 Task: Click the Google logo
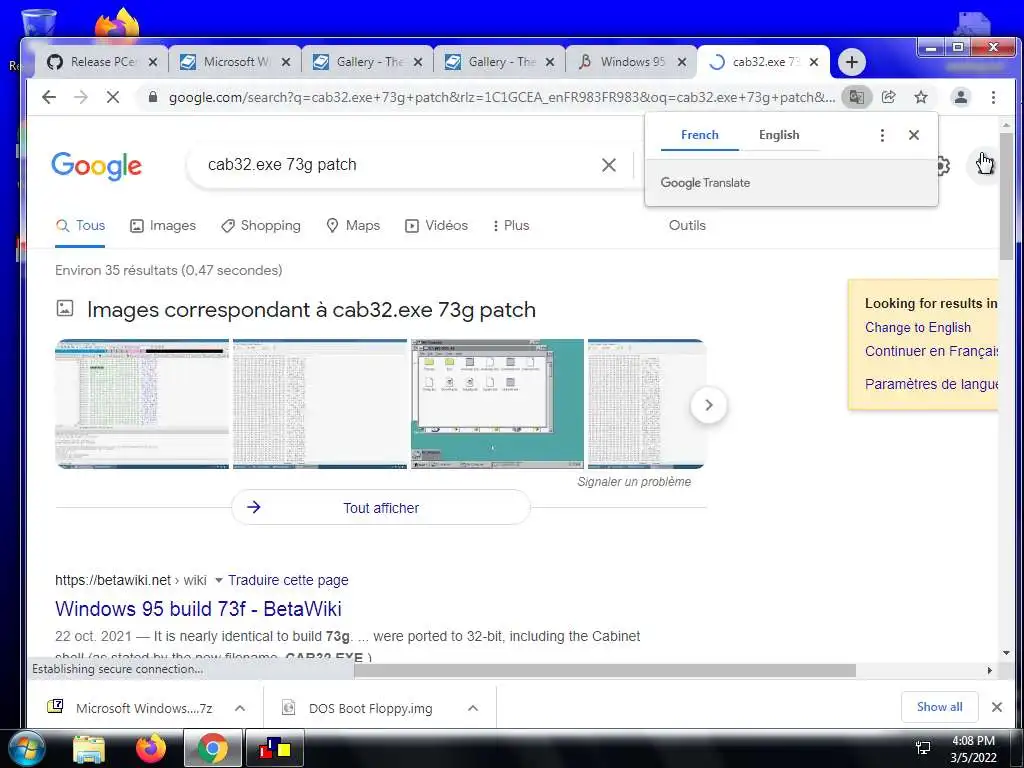tap(96, 165)
